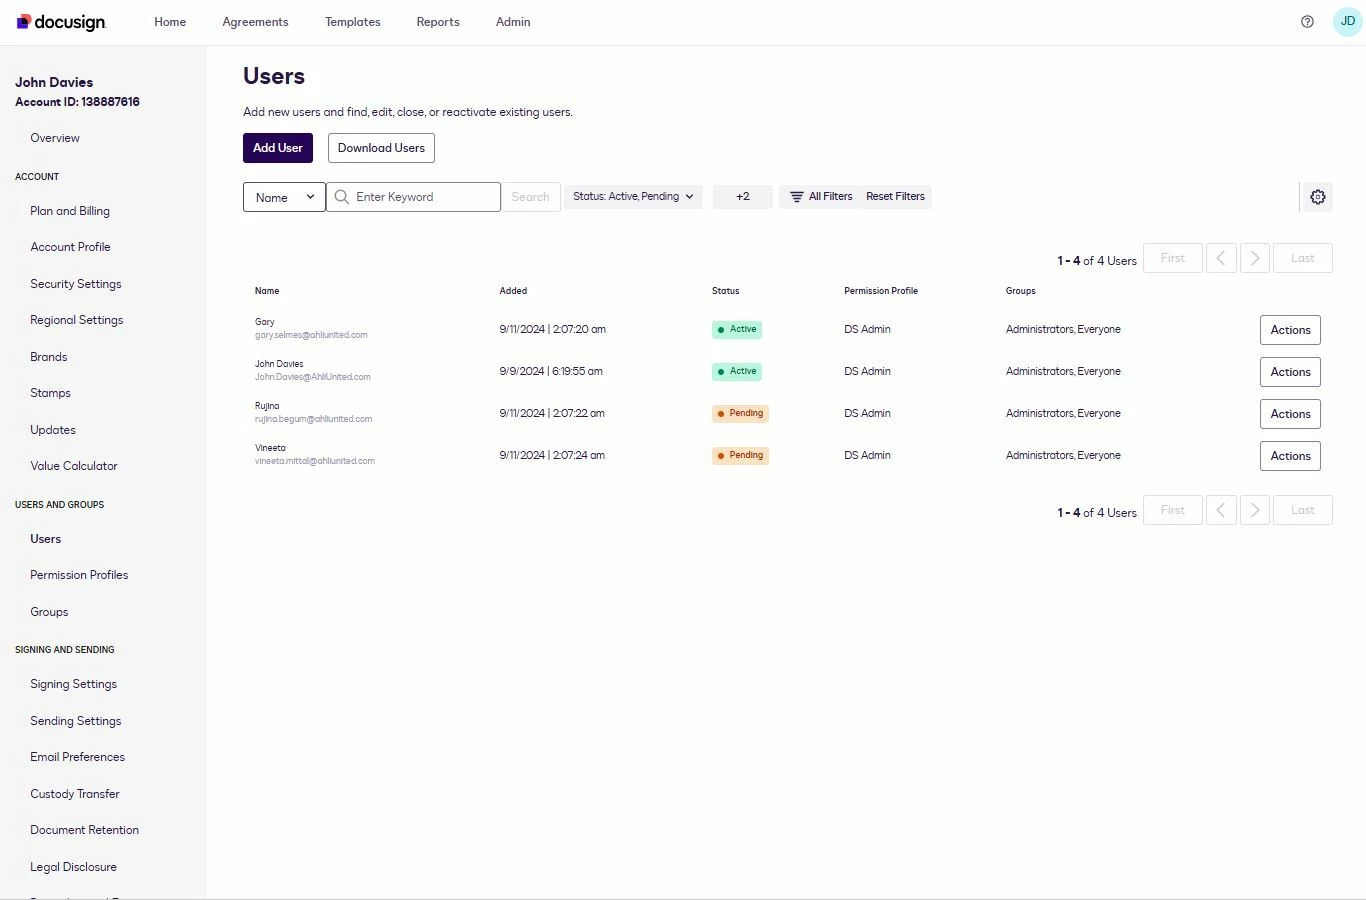Image resolution: width=1366 pixels, height=900 pixels.
Task: Open Regional Settings page
Action: tap(77, 320)
